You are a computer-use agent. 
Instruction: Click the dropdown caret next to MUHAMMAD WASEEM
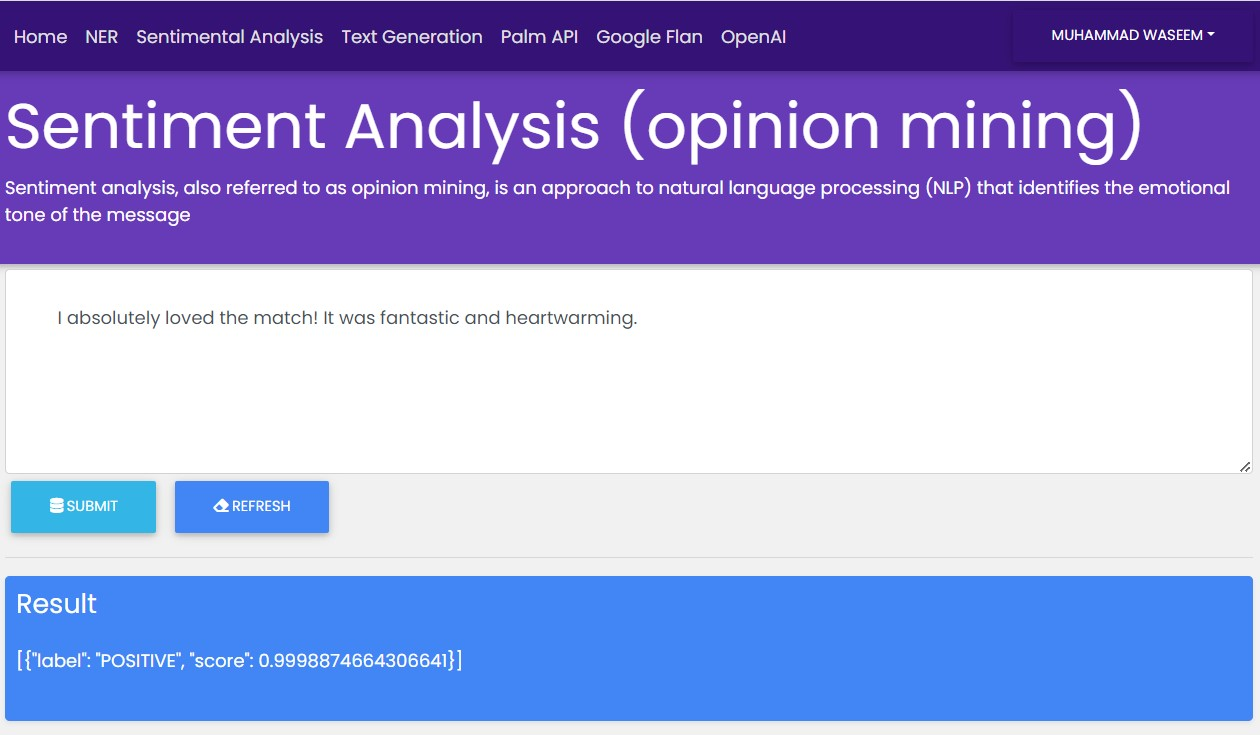(x=1208, y=35)
